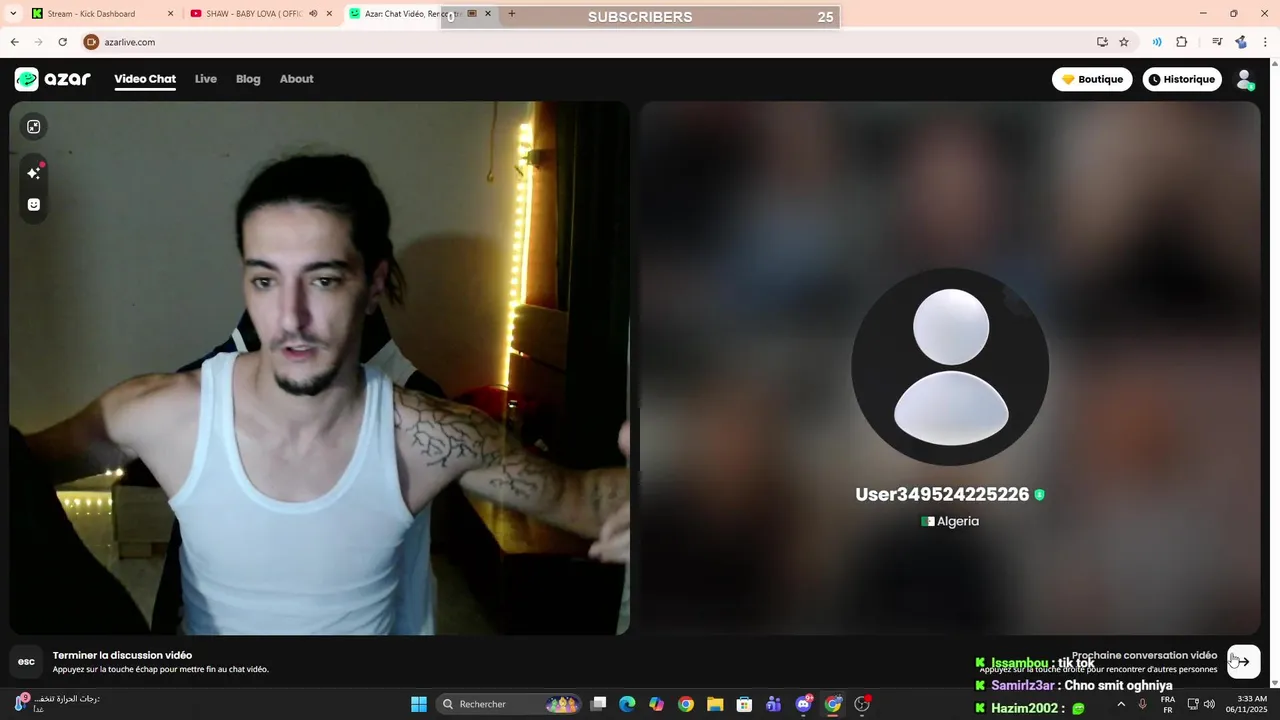1280x720 pixels.
Task: Click the esc key button to end chat
Action: [26, 661]
